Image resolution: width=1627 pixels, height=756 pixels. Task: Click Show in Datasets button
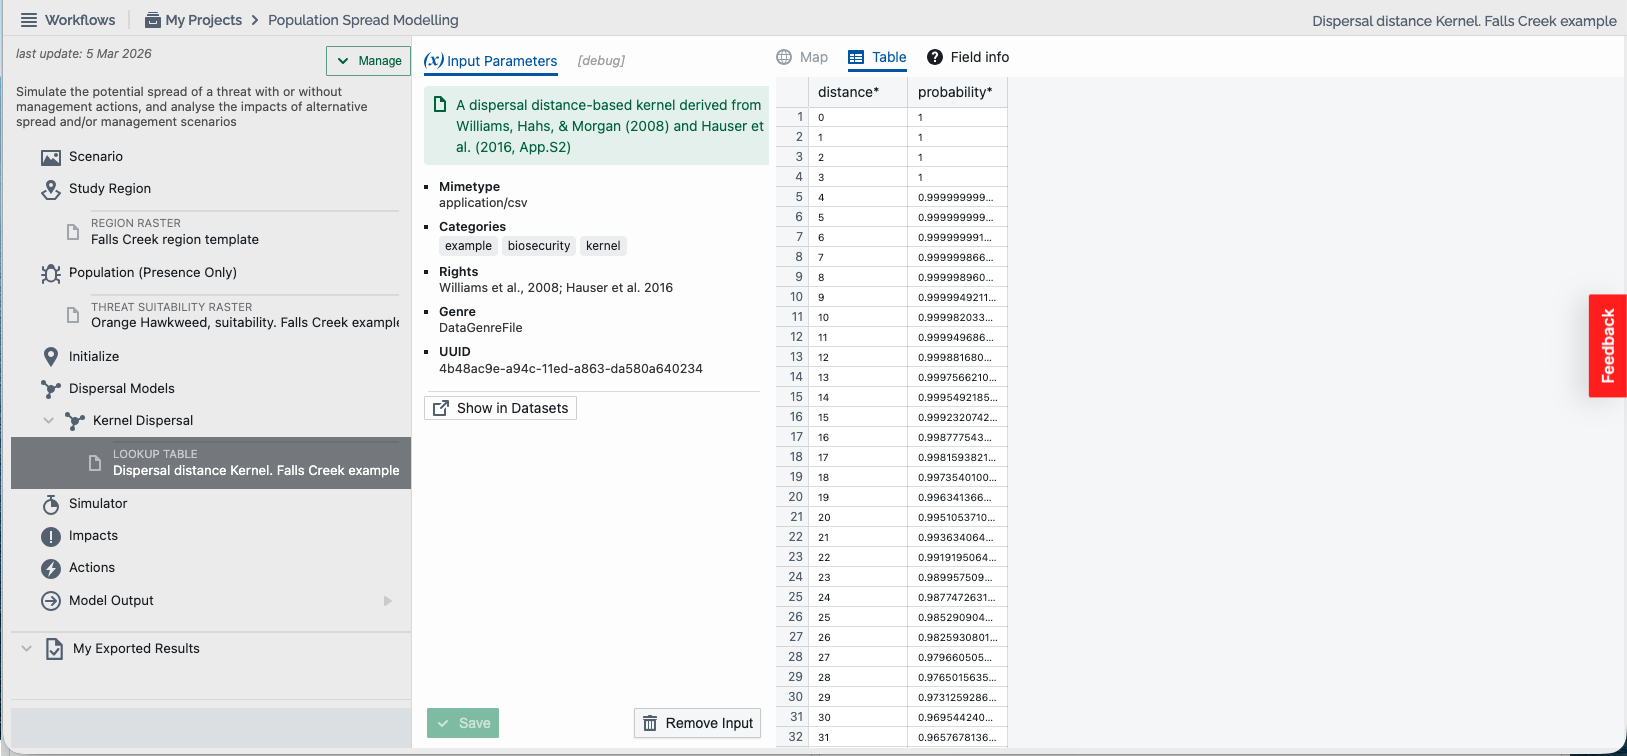[x=500, y=408]
